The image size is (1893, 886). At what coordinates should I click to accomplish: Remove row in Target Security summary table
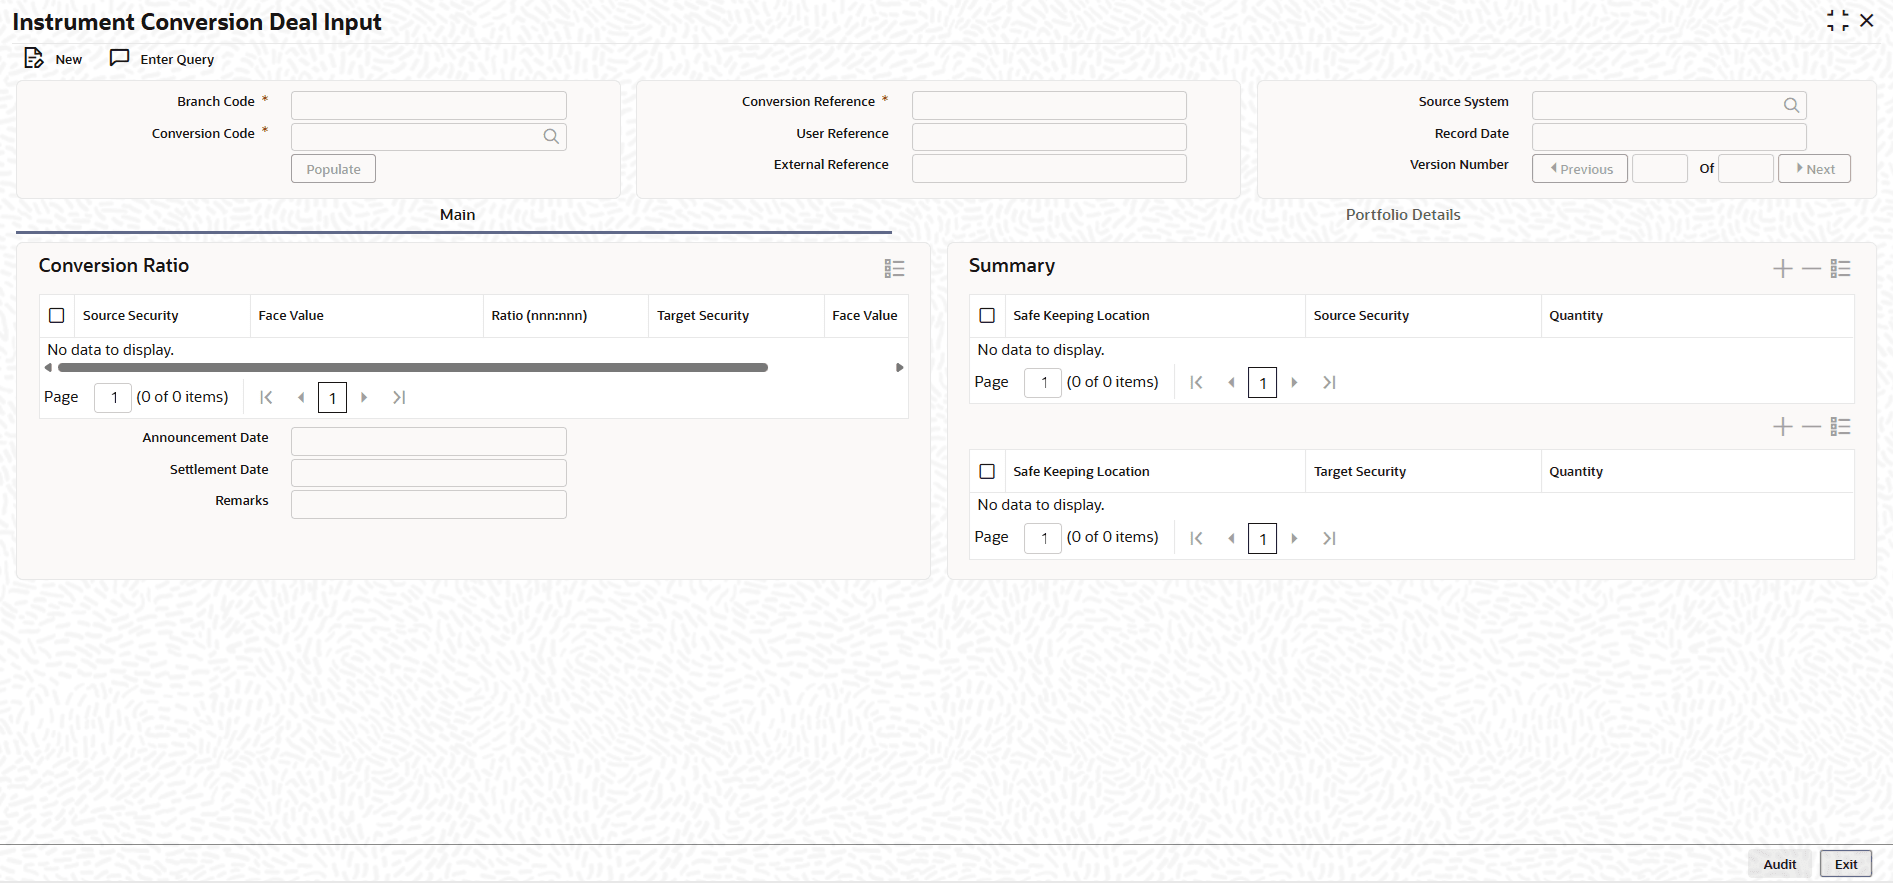click(x=1811, y=427)
